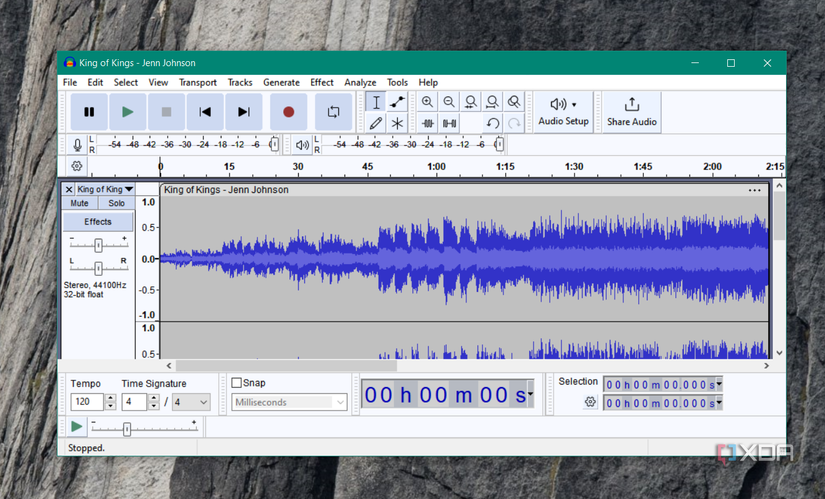Open the King of King track dropdown

click(105, 189)
